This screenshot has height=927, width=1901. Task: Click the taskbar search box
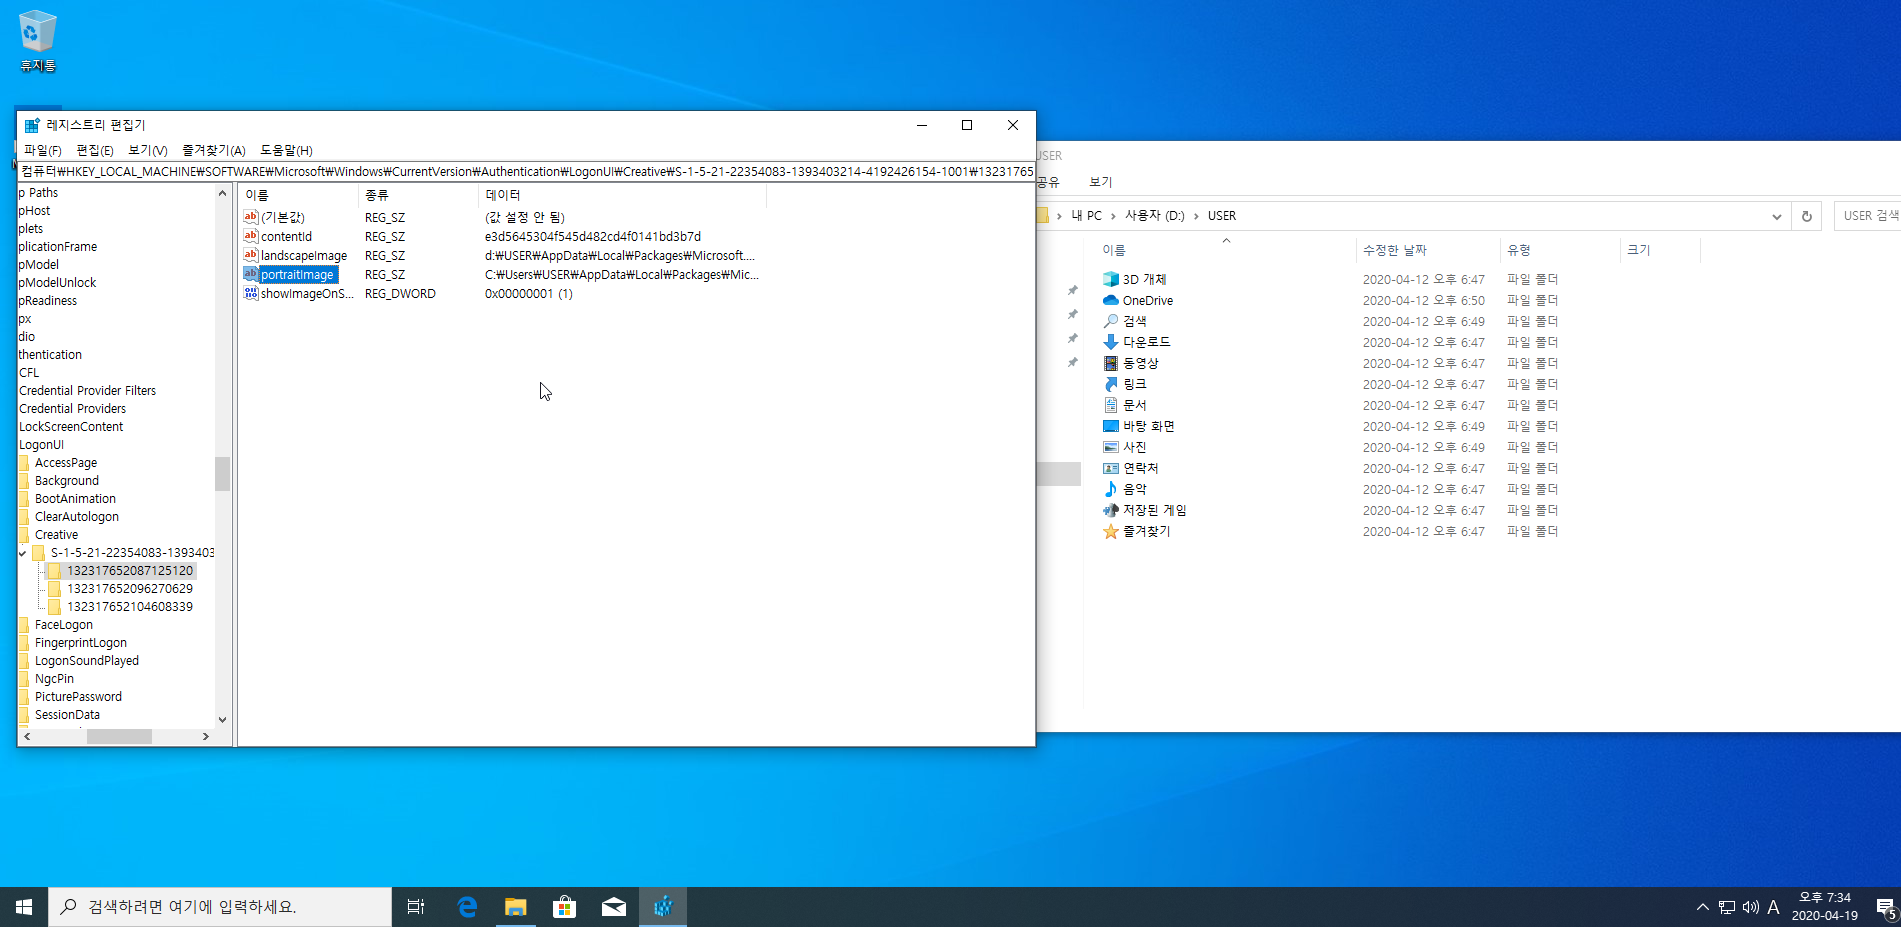(220, 907)
